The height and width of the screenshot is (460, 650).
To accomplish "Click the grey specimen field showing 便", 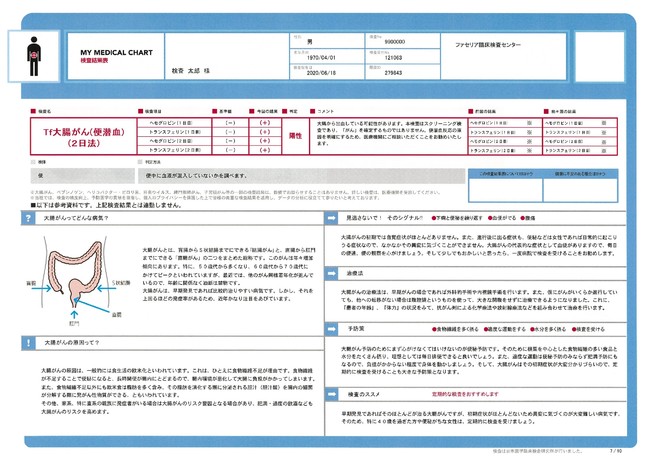I will 82,176.
